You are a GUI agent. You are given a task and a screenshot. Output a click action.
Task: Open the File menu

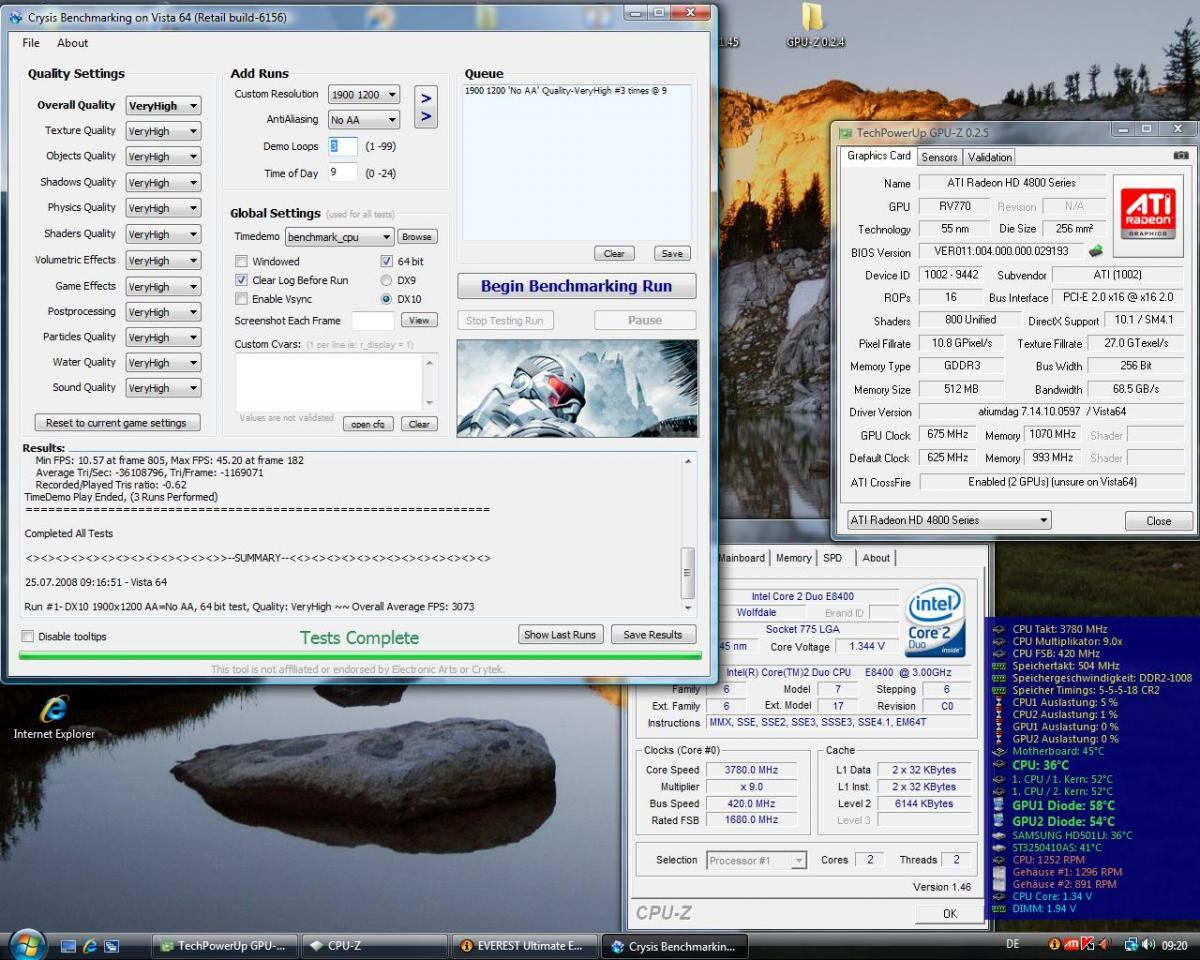tap(31, 43)
